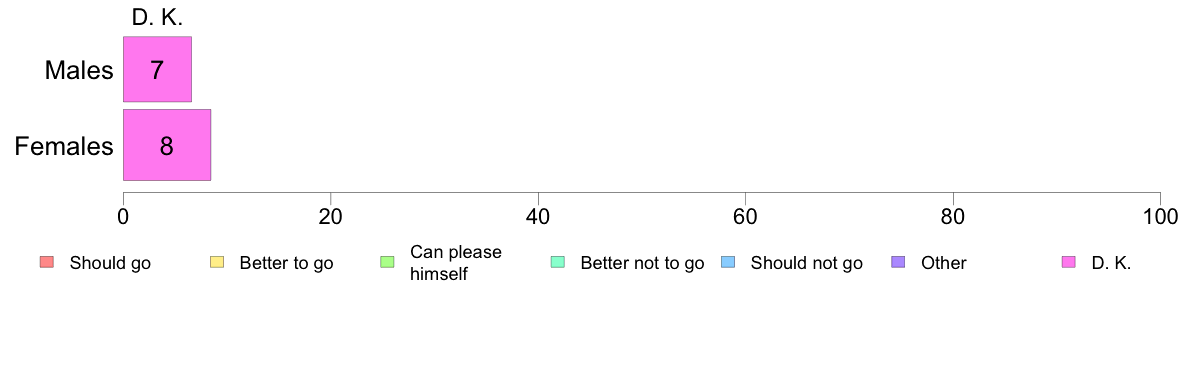Screen dimensions: 1188x368
Task: Click the Better not to go legend text
Action: click(x=642, y=264)
